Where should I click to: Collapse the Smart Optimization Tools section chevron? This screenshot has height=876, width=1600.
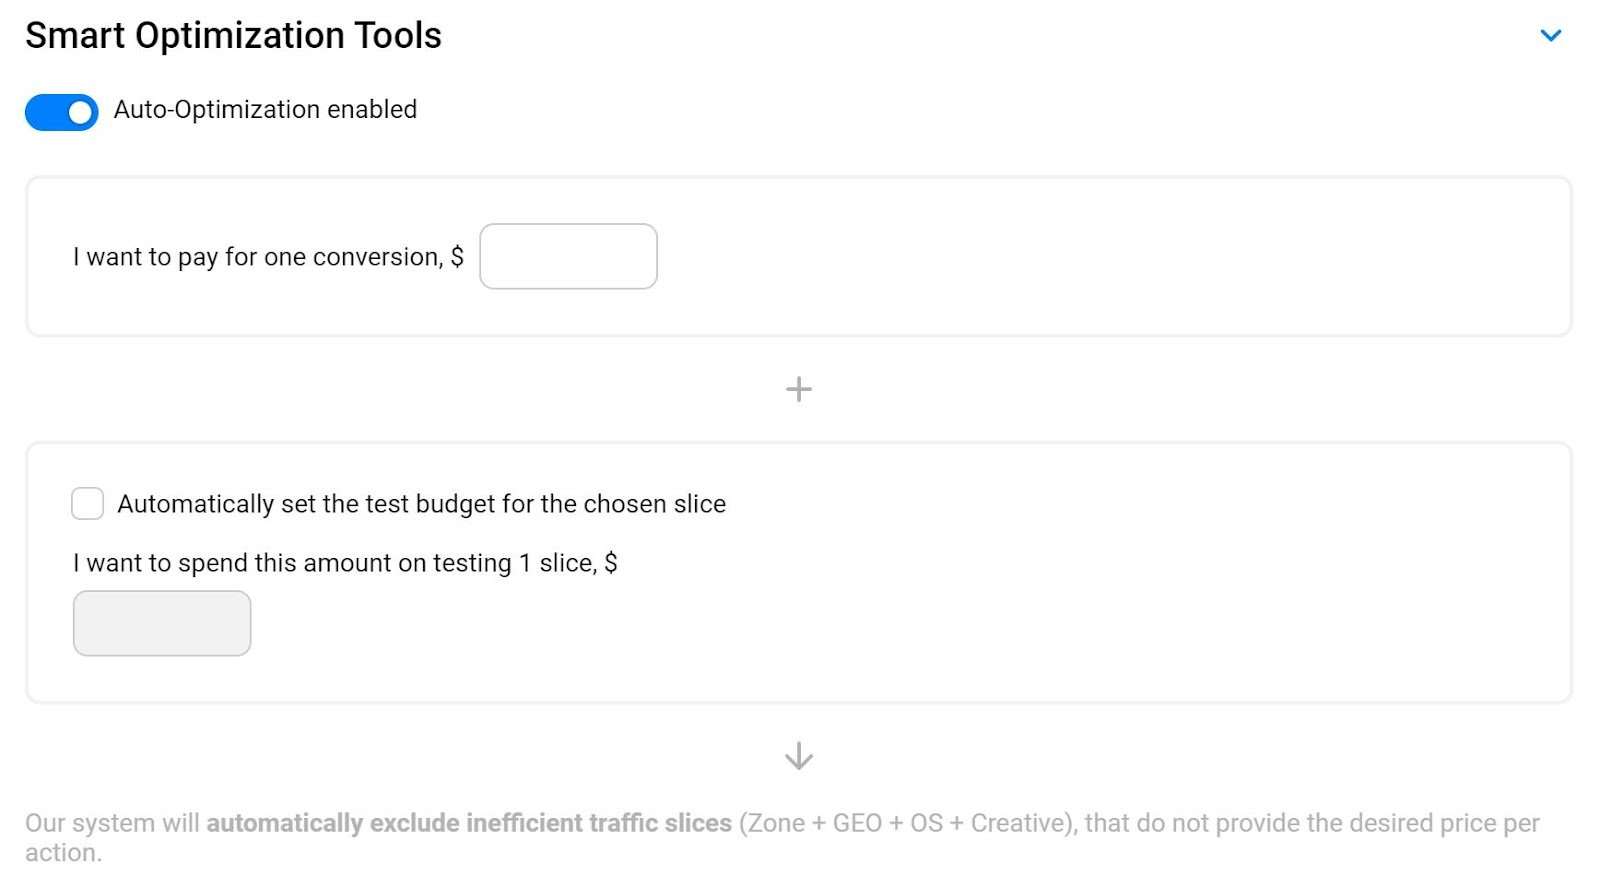[x=1550, y=36]
